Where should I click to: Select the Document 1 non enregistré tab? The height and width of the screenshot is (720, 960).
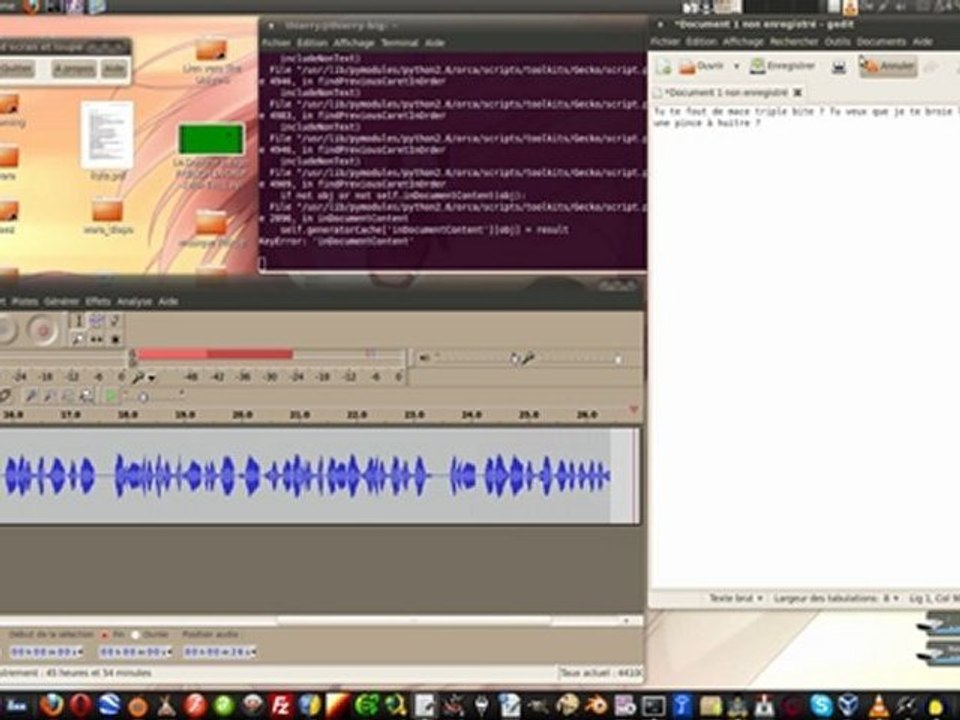click(726, 92)
